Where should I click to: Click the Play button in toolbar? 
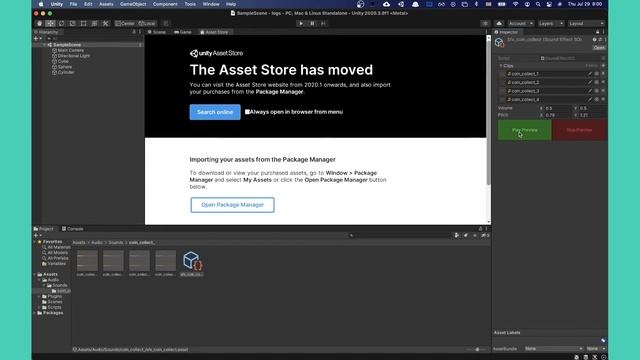[301, 24]
